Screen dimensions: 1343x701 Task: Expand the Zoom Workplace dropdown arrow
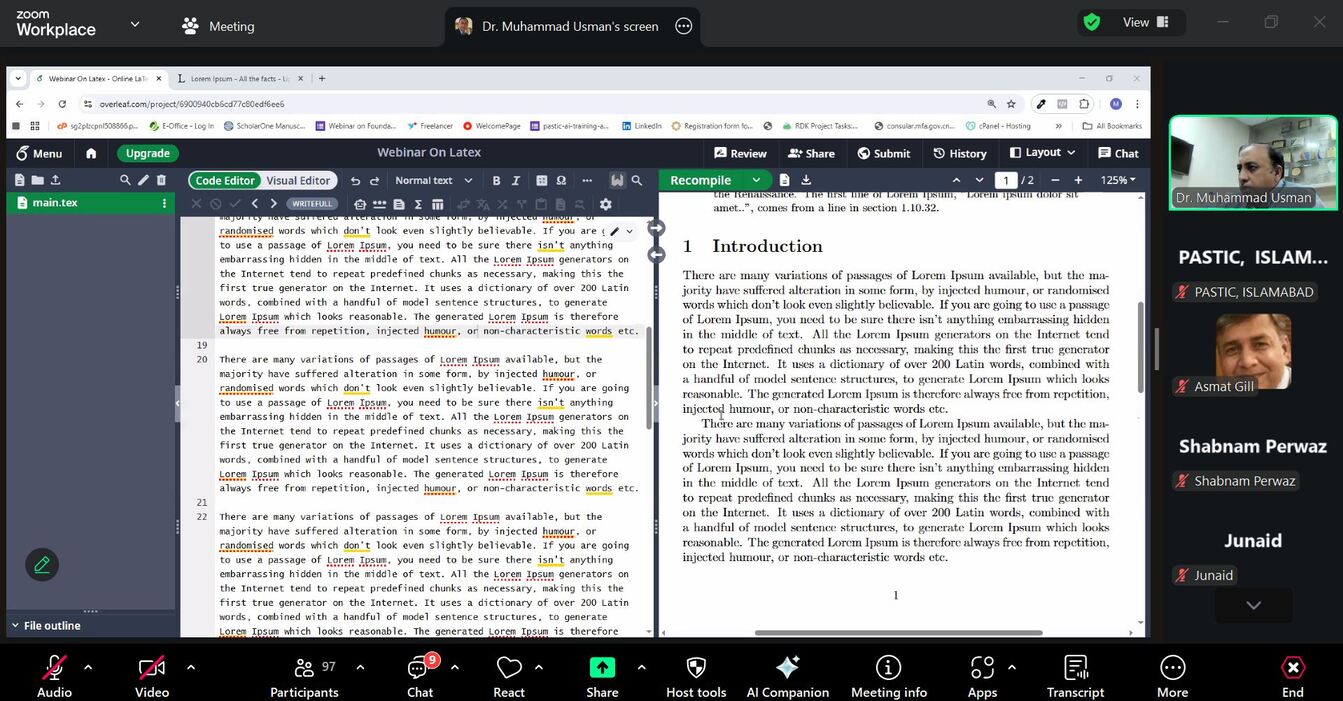point(135,24)
